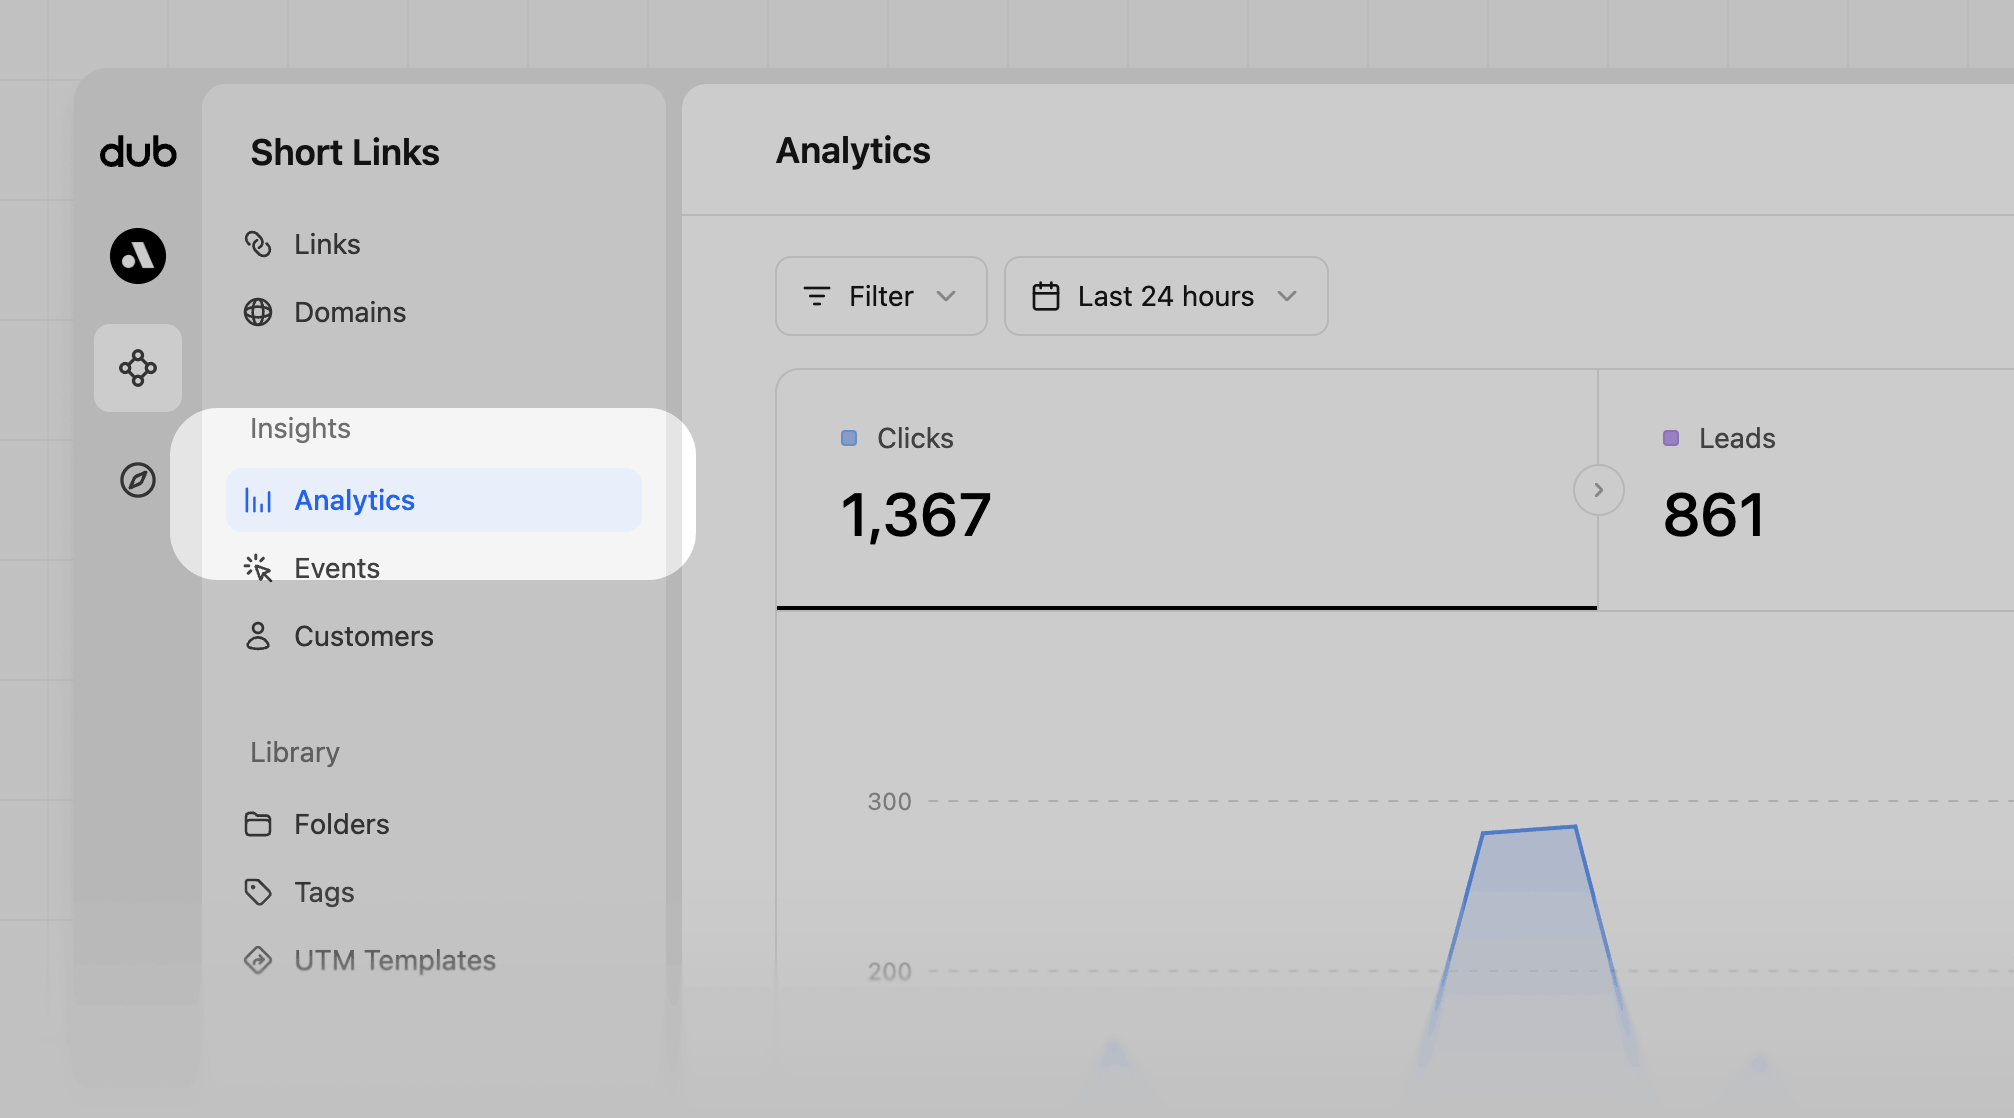
Task: Click the purple Leads legend square
Action: click(1671, 438)
